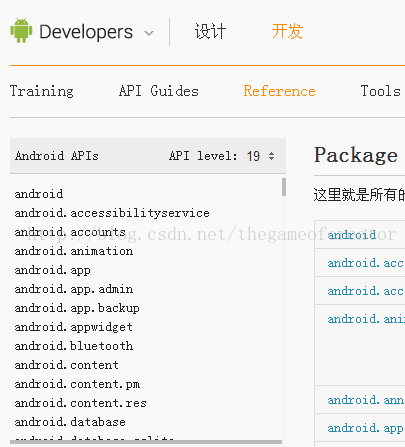
Task: Expand the Developers site dropdown chevron
Action: click(x=149, y=33)
